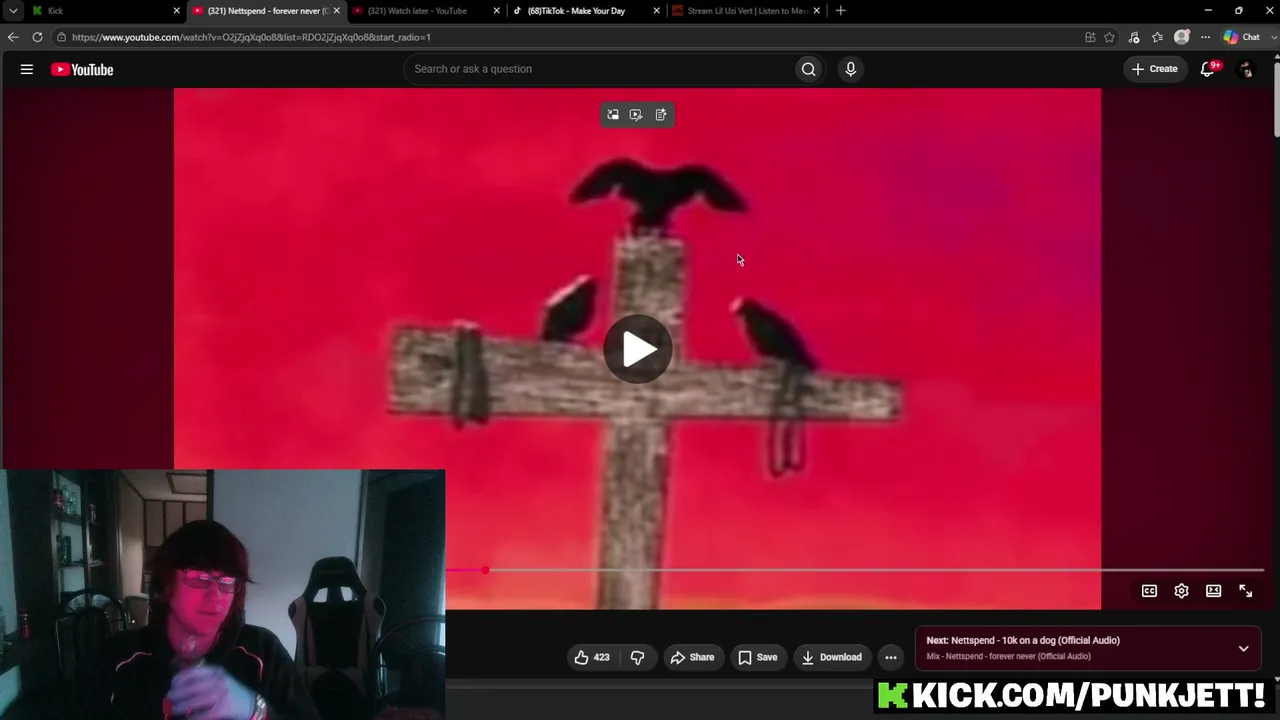Close the Watch later tab
This screenshot has width=1280, height=720.
(x=496, y=11)
